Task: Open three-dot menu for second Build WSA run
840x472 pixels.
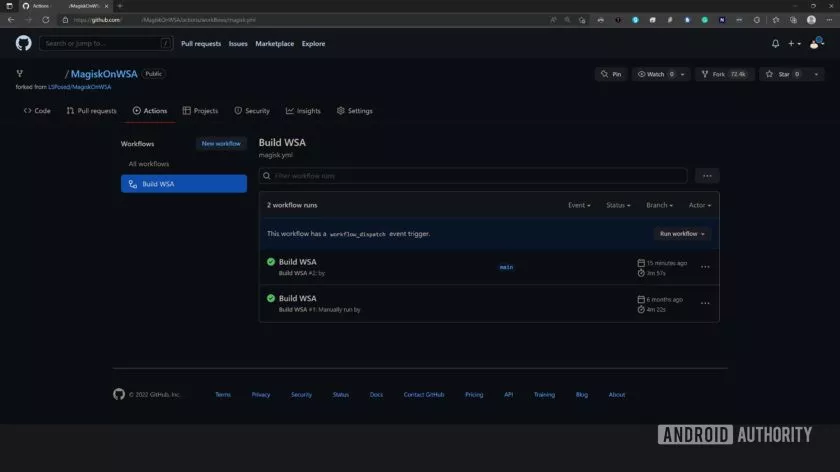Action: [705, 303]
